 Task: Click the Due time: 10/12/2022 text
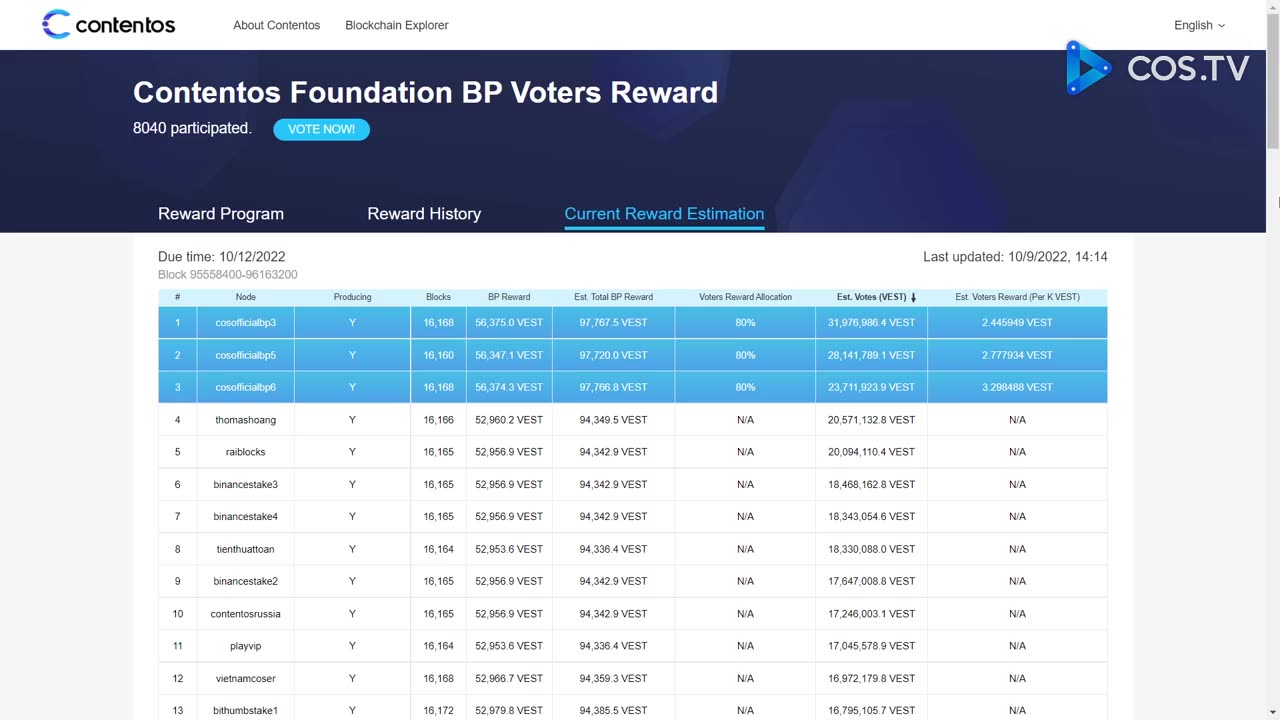point(222,257)
